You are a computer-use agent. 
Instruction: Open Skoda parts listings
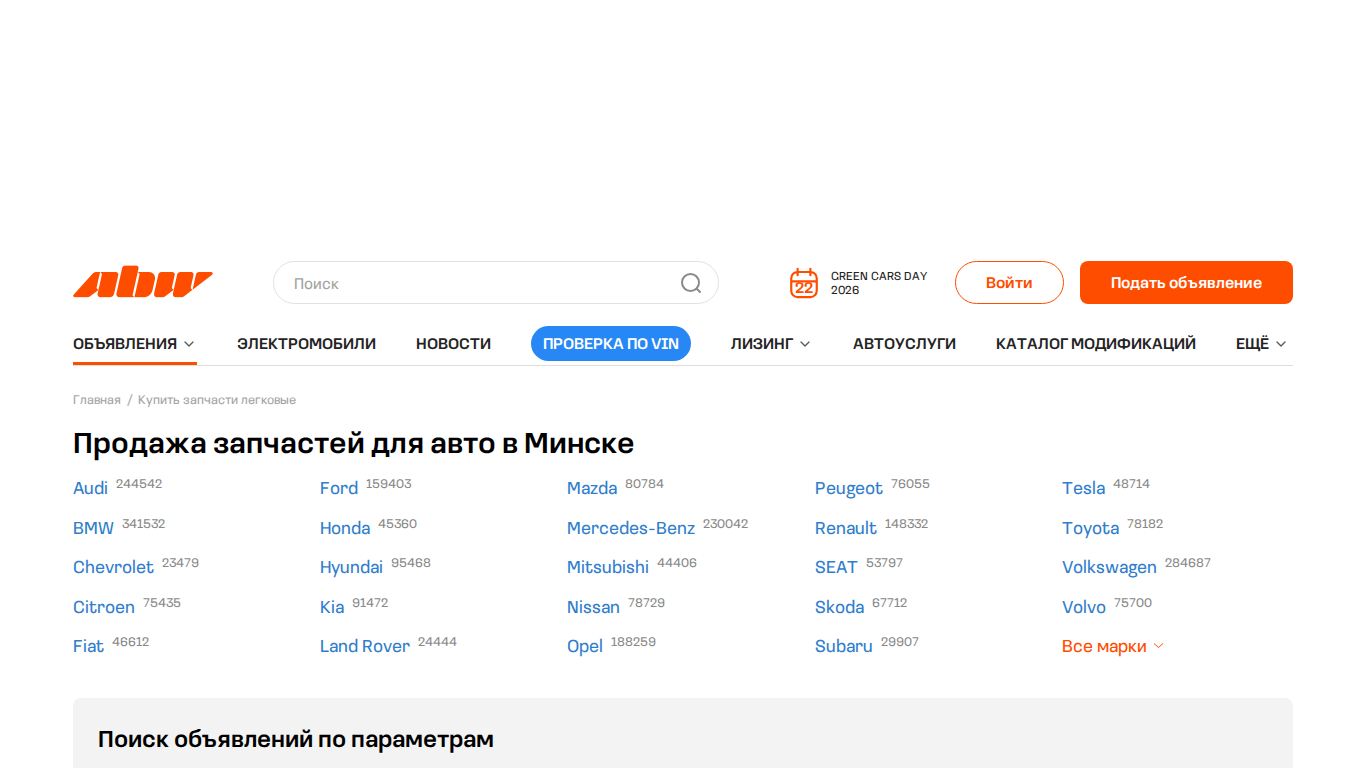[x=839, y=607]
